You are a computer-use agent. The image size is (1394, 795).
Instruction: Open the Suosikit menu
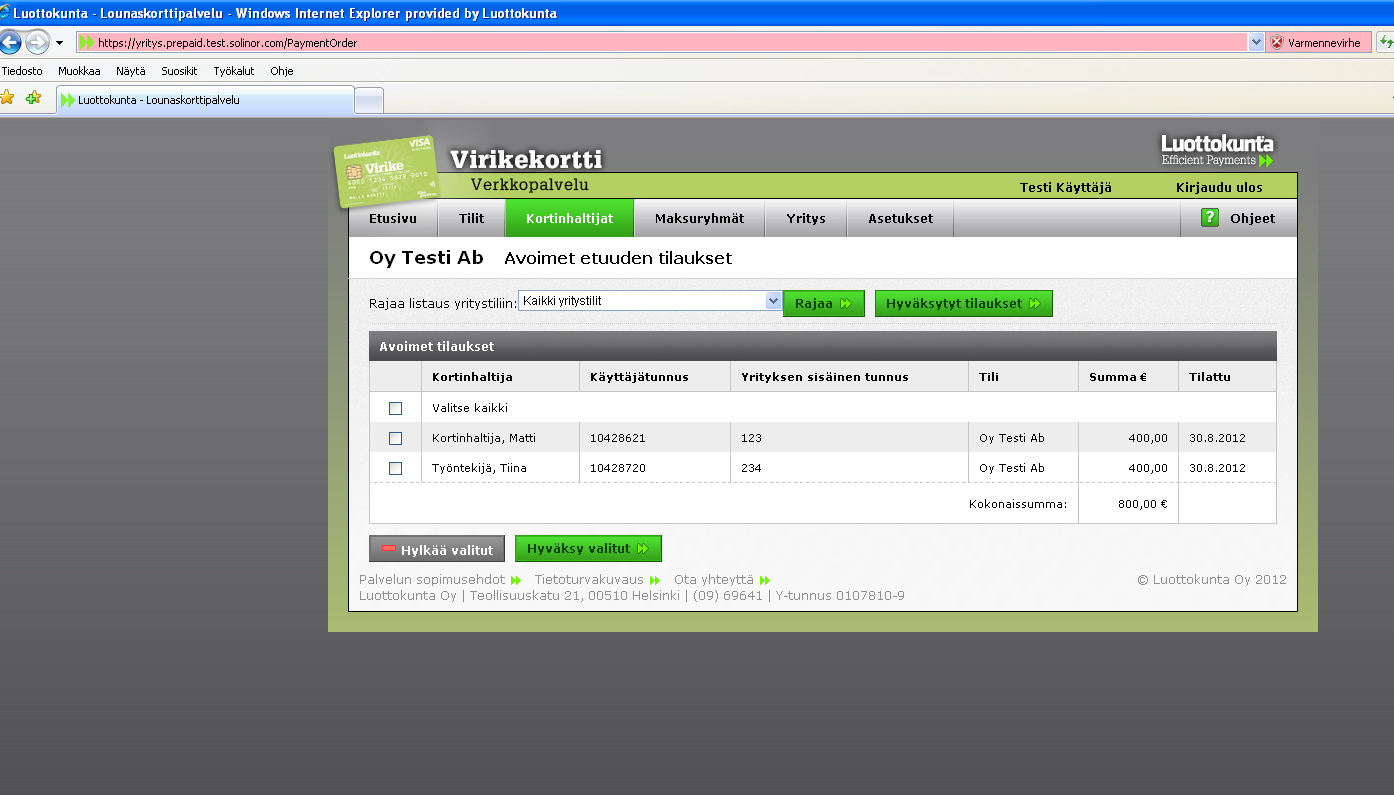(179, 71)
